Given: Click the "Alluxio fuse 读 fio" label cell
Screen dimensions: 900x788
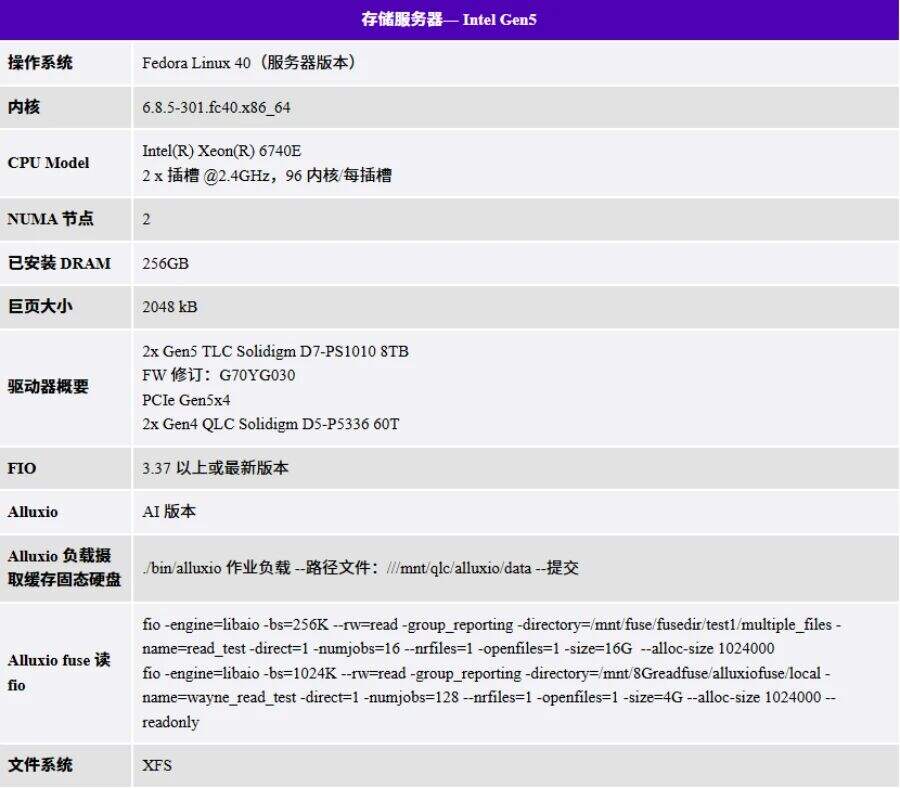Looking at the screenshot, I should [59, 673].
